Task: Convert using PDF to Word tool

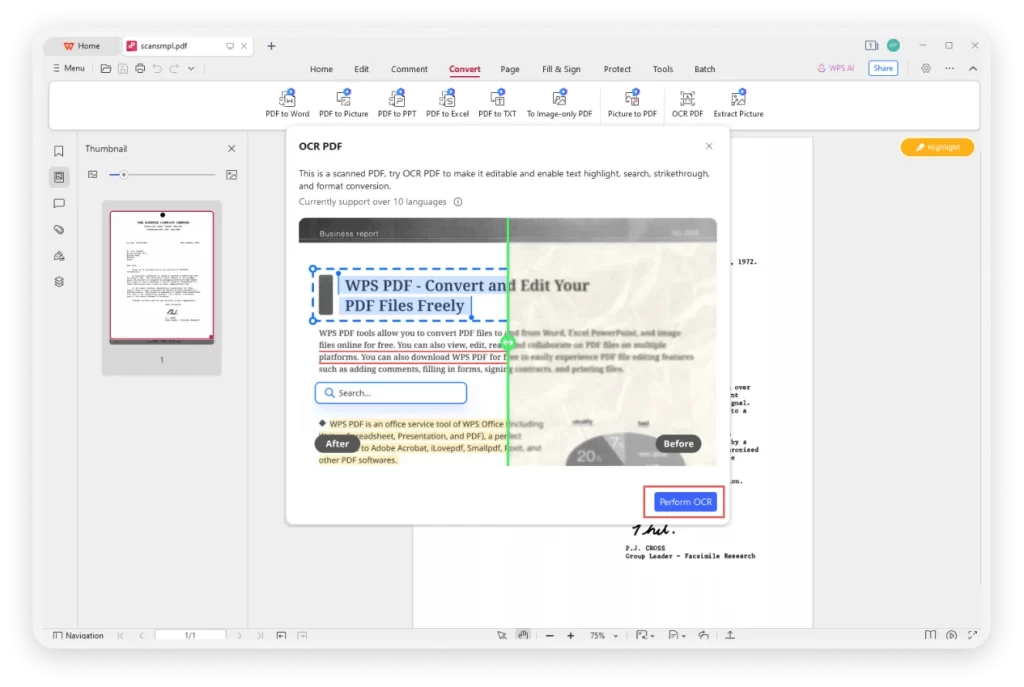Action: pyautogui.click(x=287, y=104)
